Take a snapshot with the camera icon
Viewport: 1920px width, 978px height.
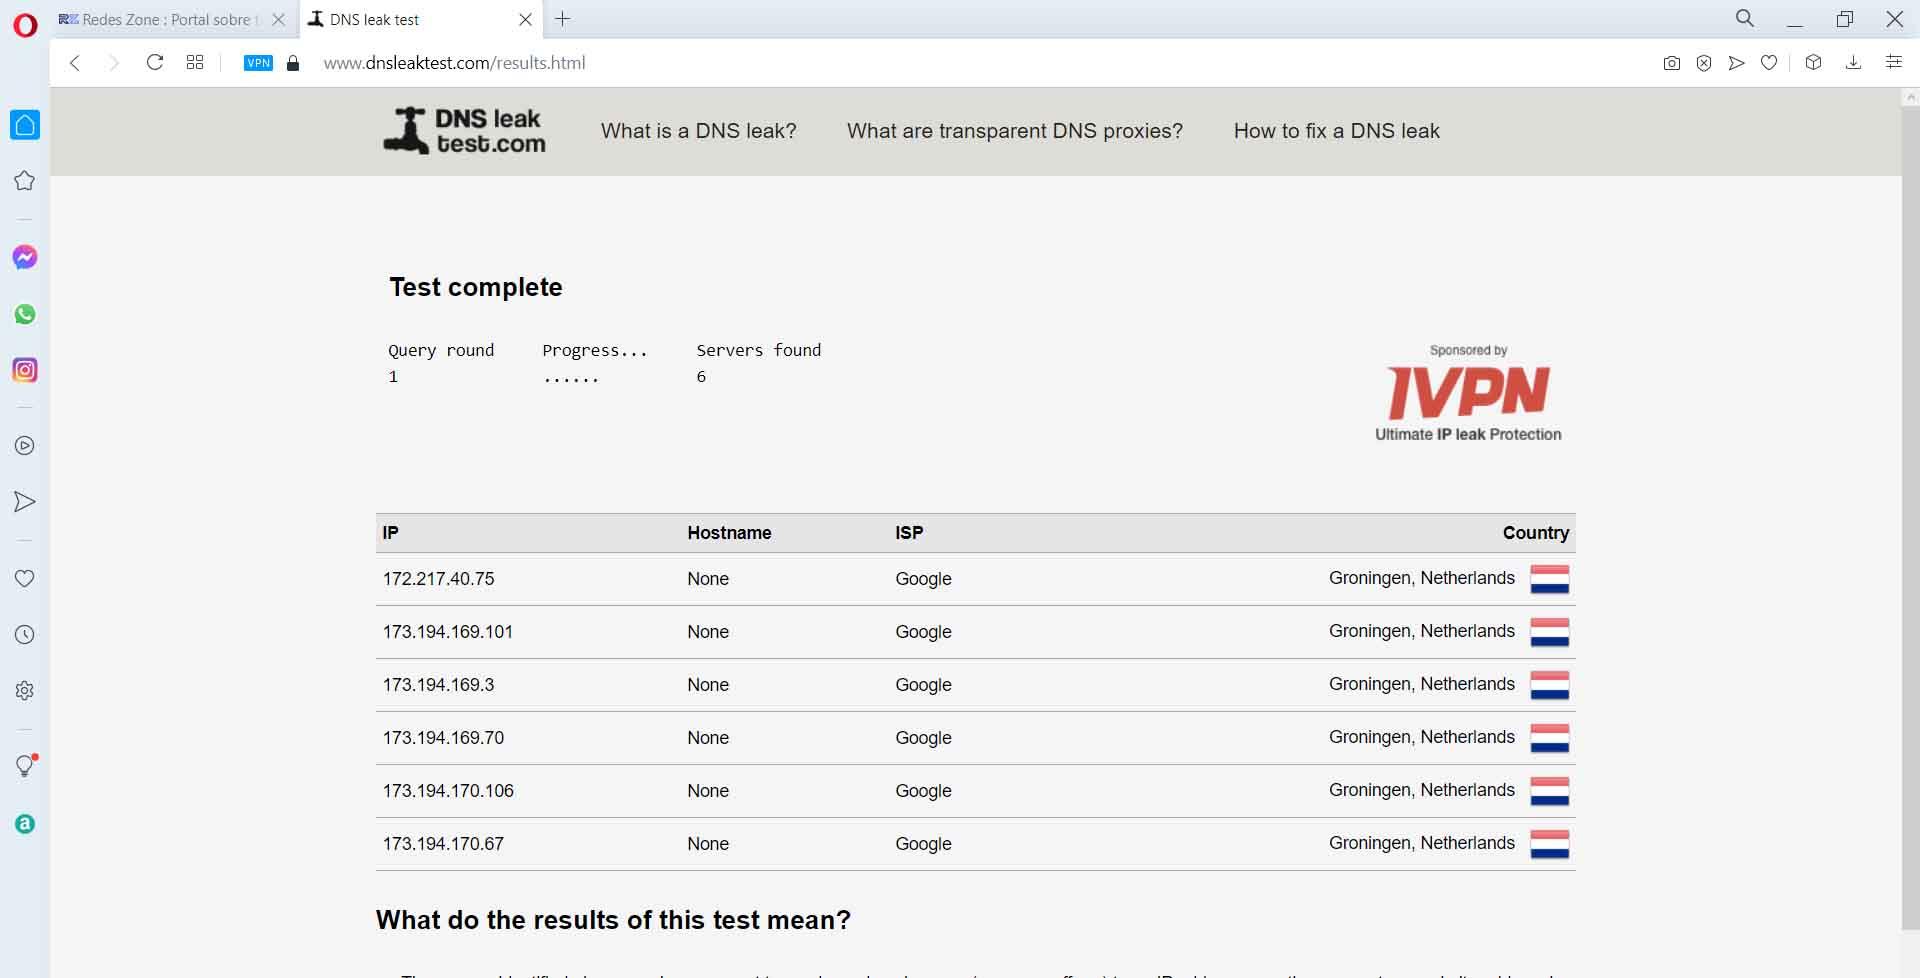(x=1671, y=63)
